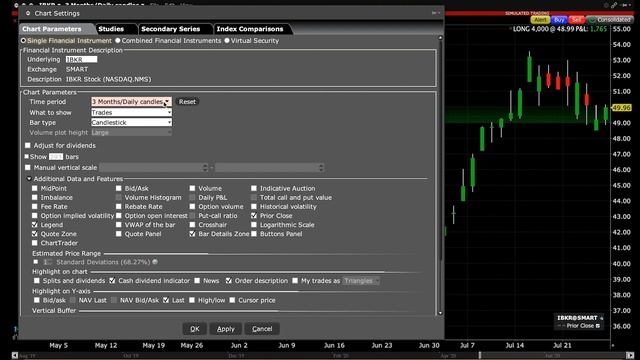Toggle the Bar Details Zone checkbox
Screen dimensions: 640x360
192,234
